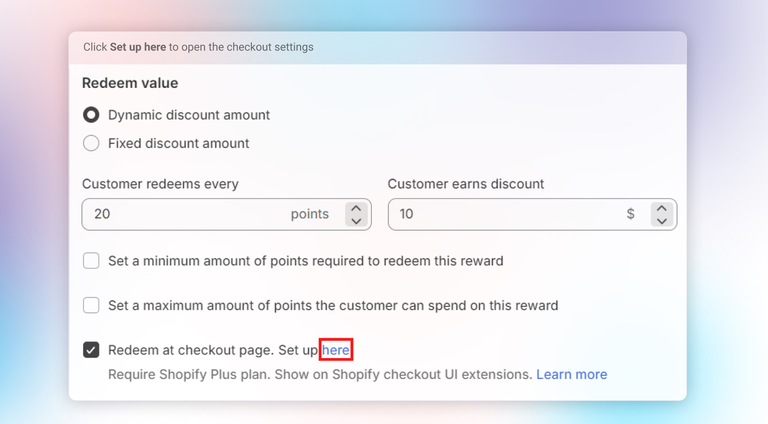
Task: Decrement the discount amount using down arrow
Action: click(x=660, y=220)
